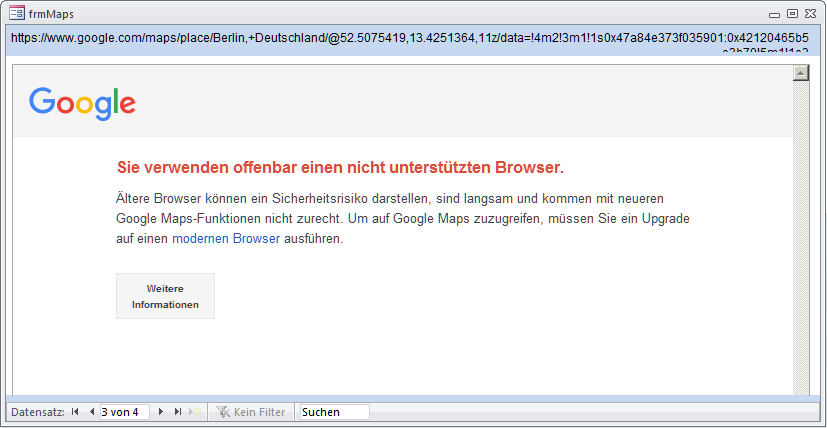
Task: Click the frmMaps window title
Action: pyautogui.click(x=51, y=14)
